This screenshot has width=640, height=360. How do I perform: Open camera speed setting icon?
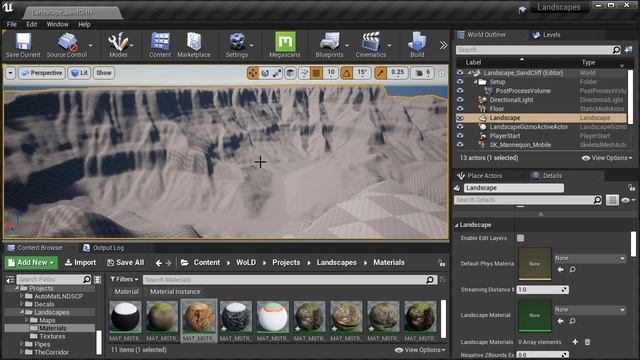(x=422, y=73)
